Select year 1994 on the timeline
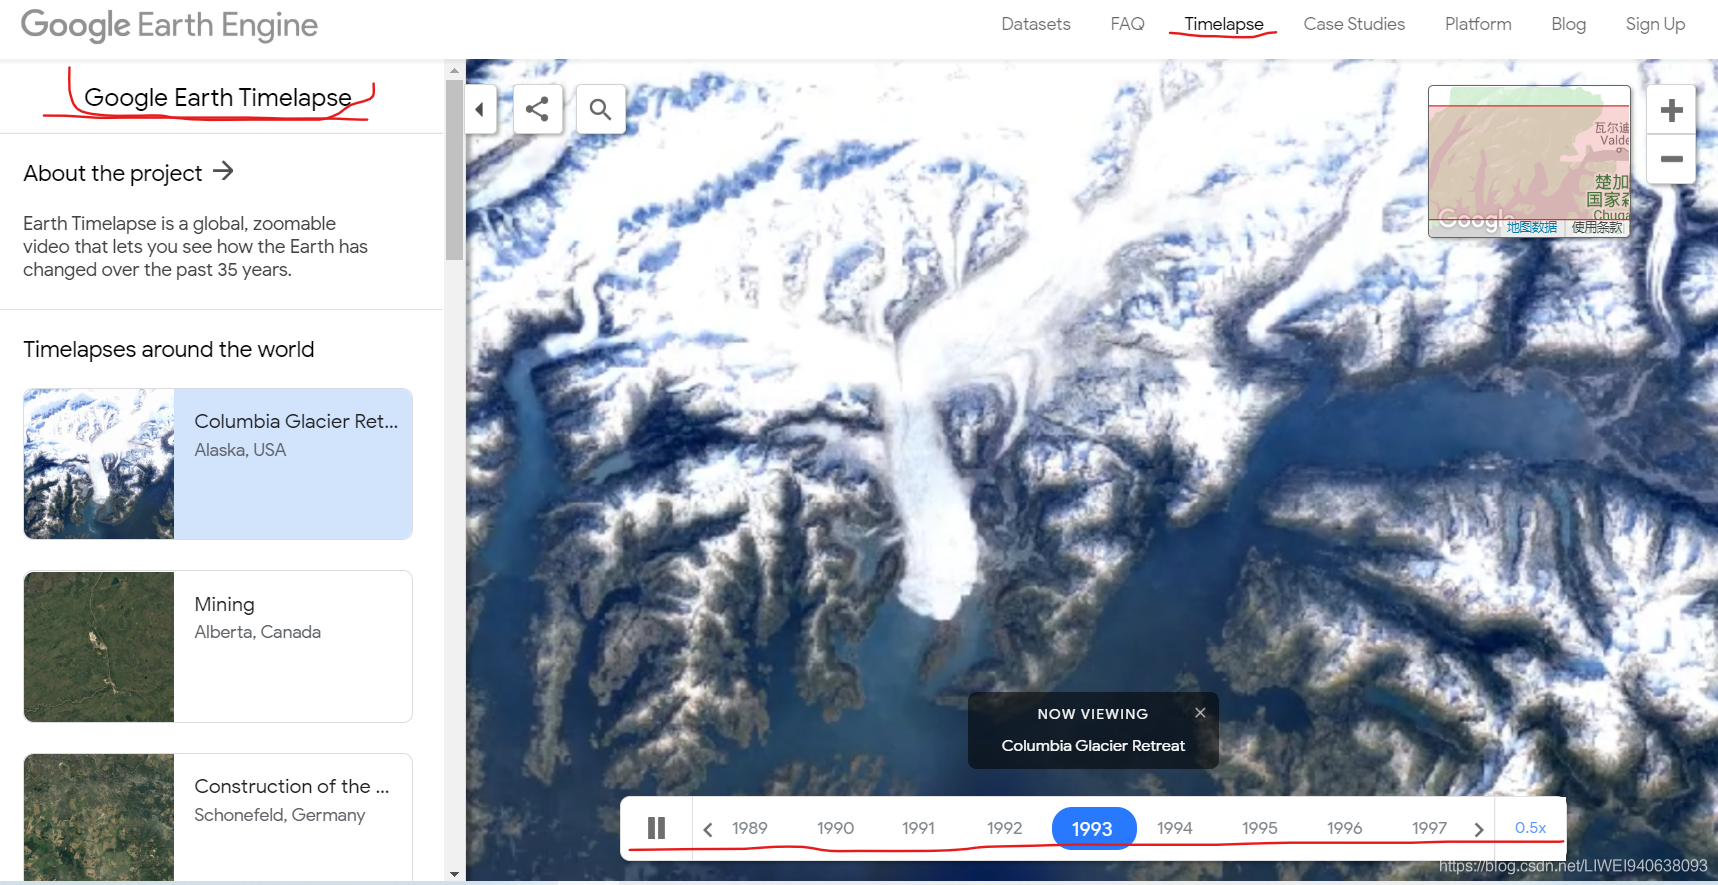Image resolution: width=1718 pixels, height=885 pixels. click(x=1175, y=828)
